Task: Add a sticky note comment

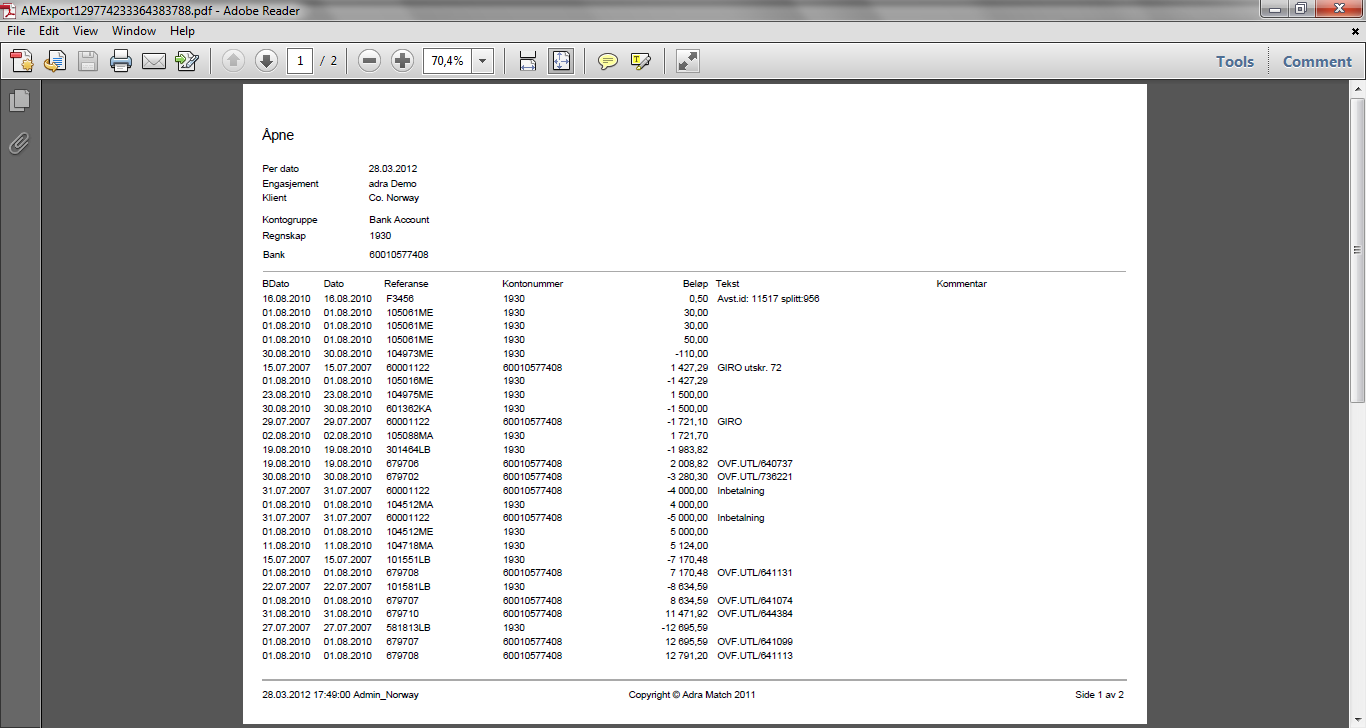Action: pos(608,61)
